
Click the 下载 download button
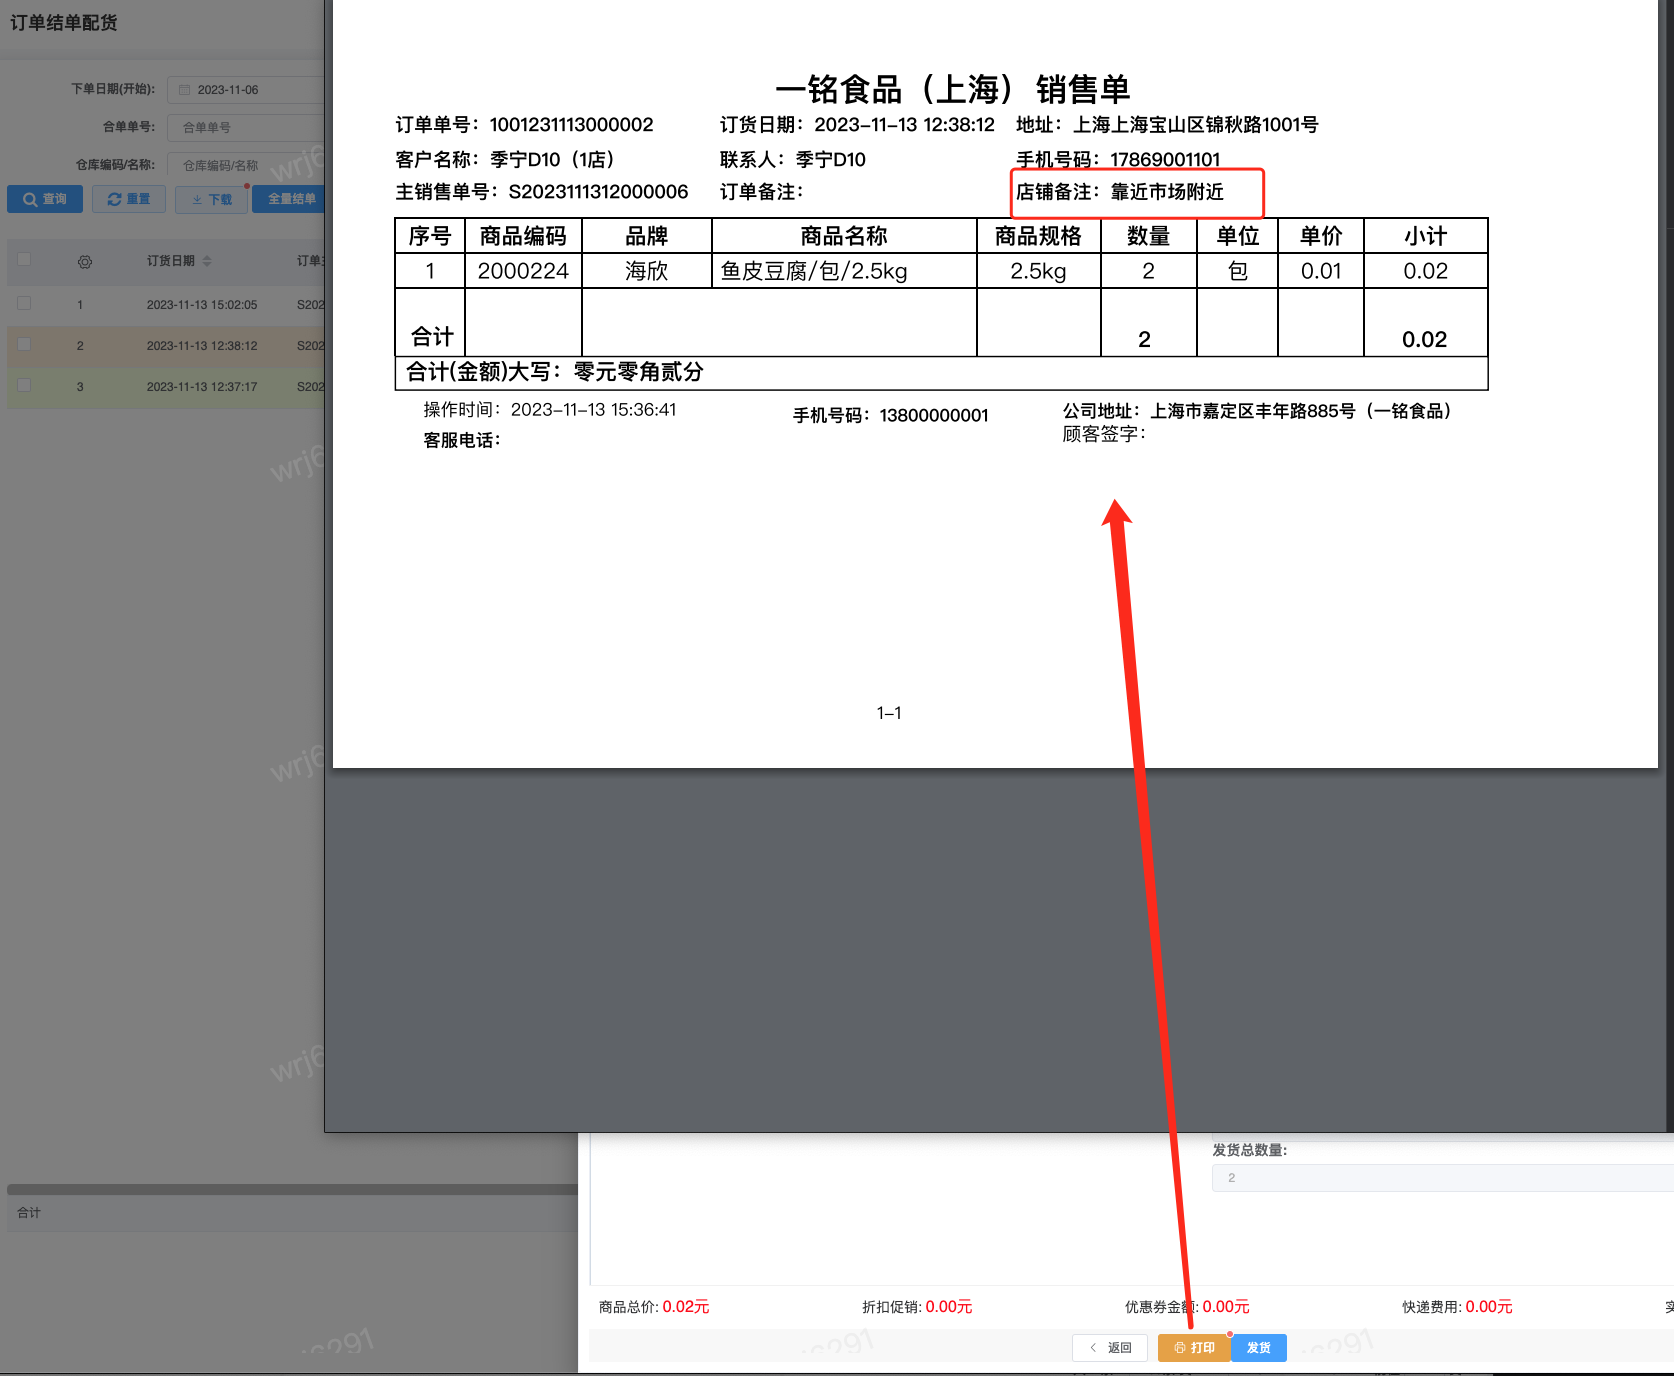(x=212, y=199)
